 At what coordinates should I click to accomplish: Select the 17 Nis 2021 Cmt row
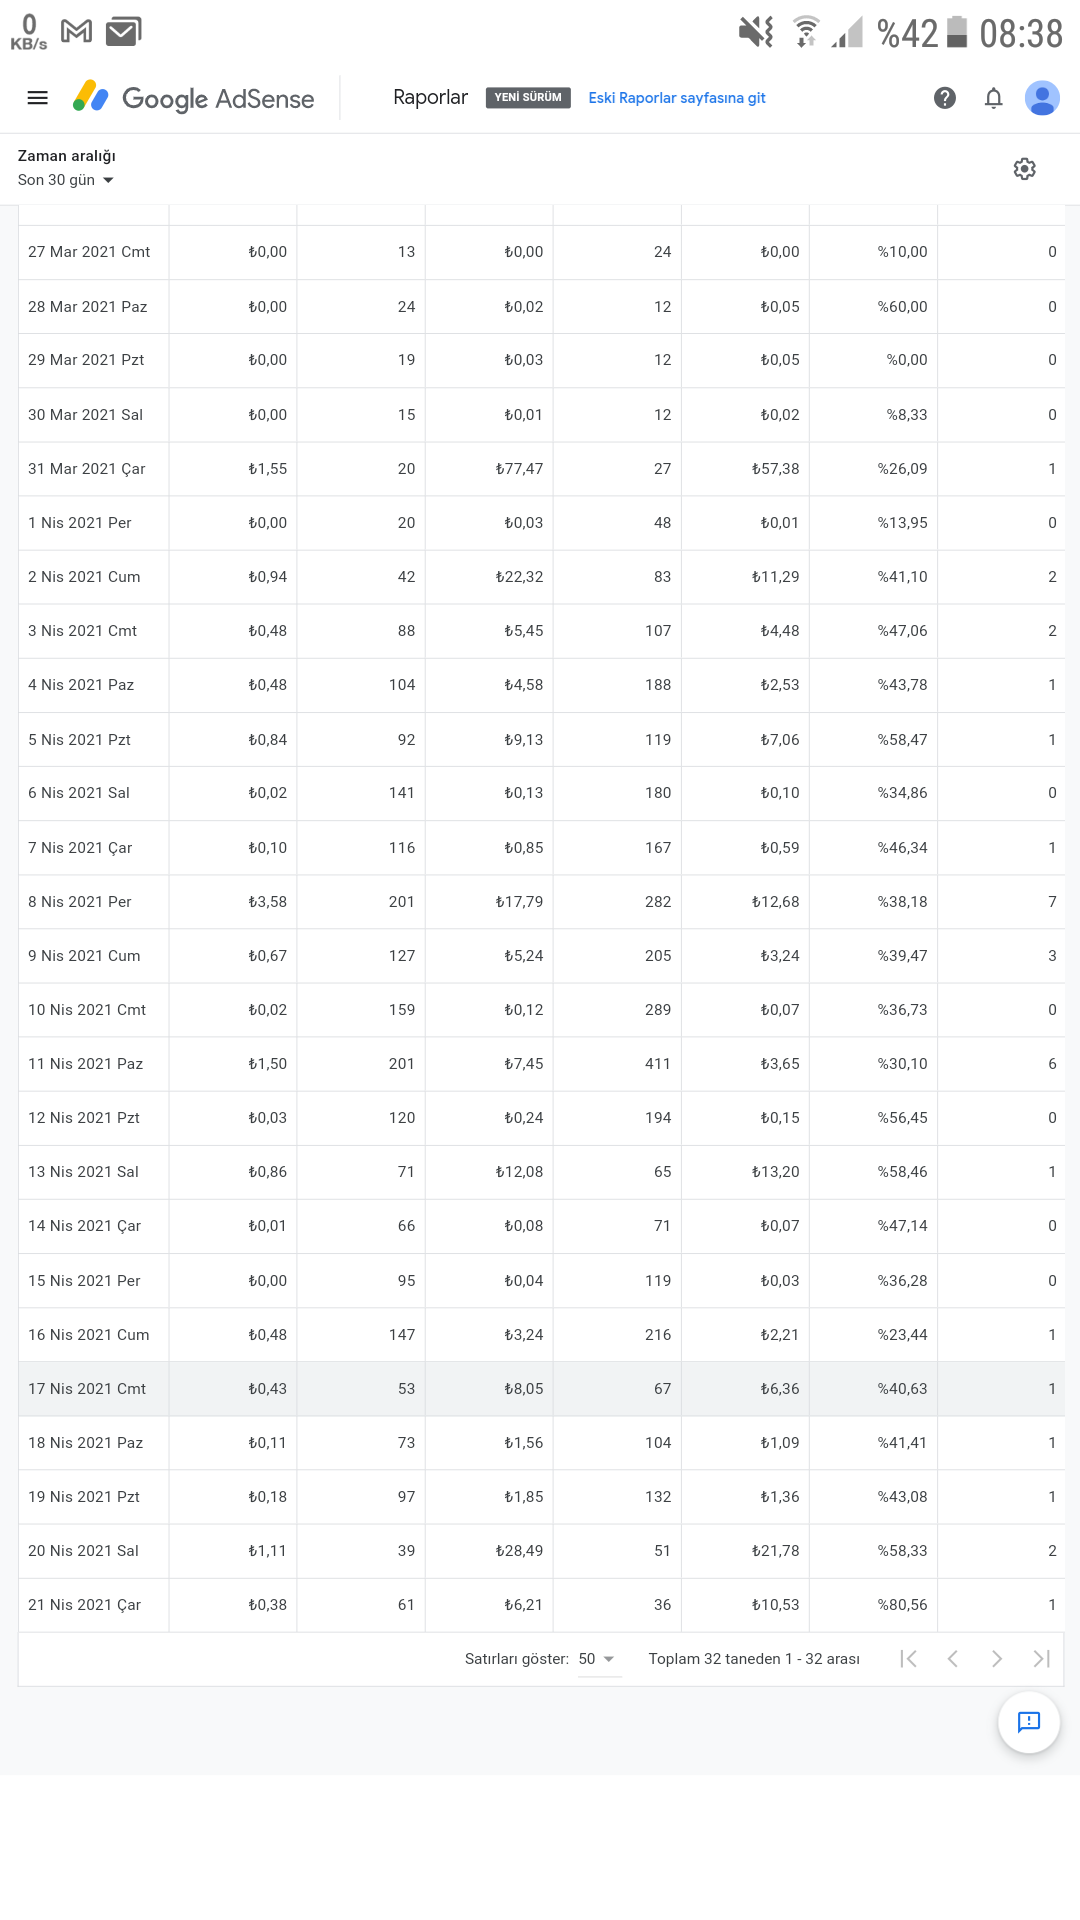[541, 1389]
